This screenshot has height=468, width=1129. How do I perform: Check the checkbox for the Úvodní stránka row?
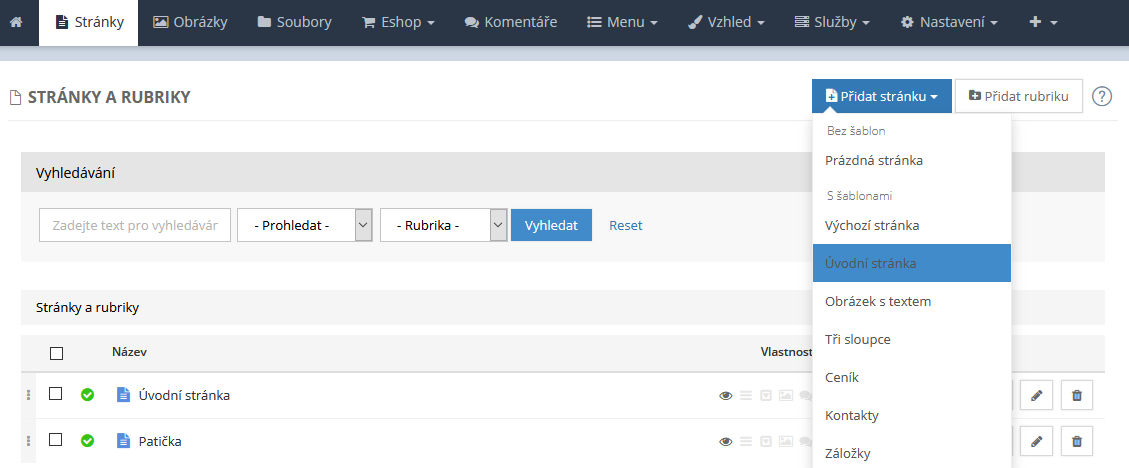tap(56, 394)
